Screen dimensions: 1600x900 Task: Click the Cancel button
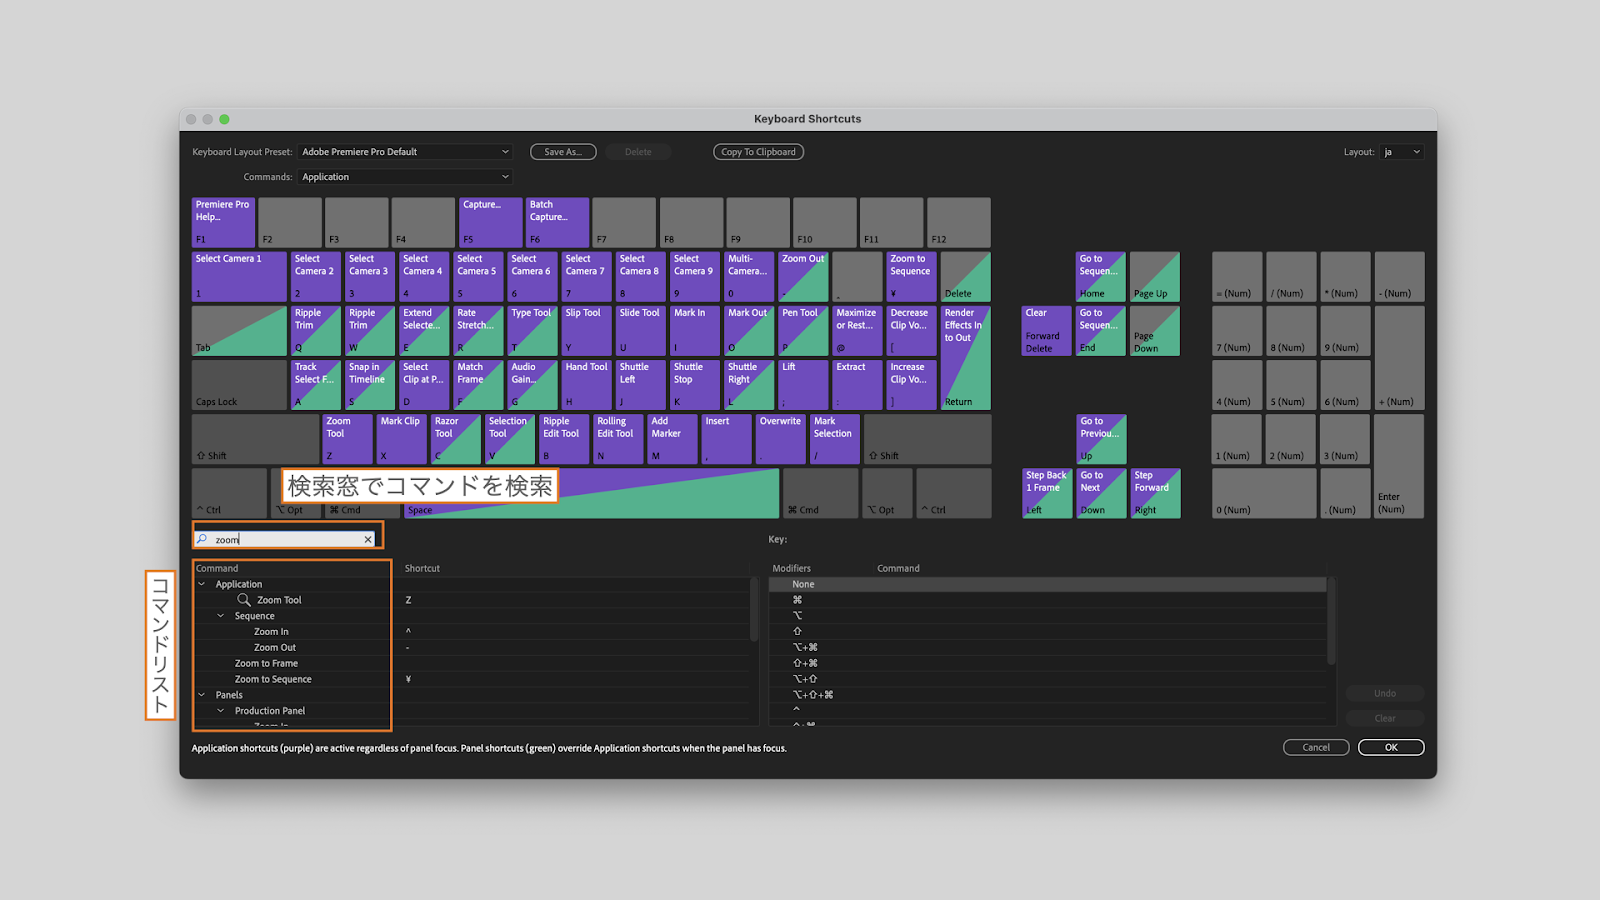pyautogui.click(x=1316, y=747)
